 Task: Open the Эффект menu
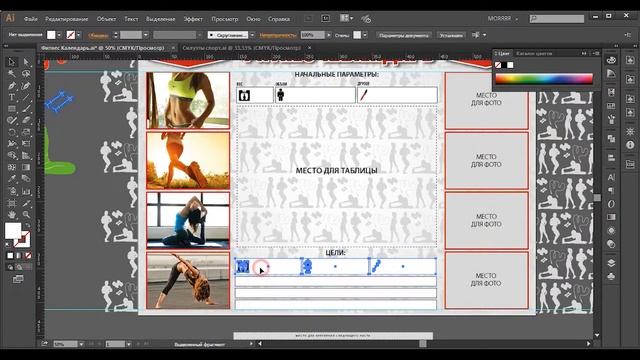pos(193,19)
